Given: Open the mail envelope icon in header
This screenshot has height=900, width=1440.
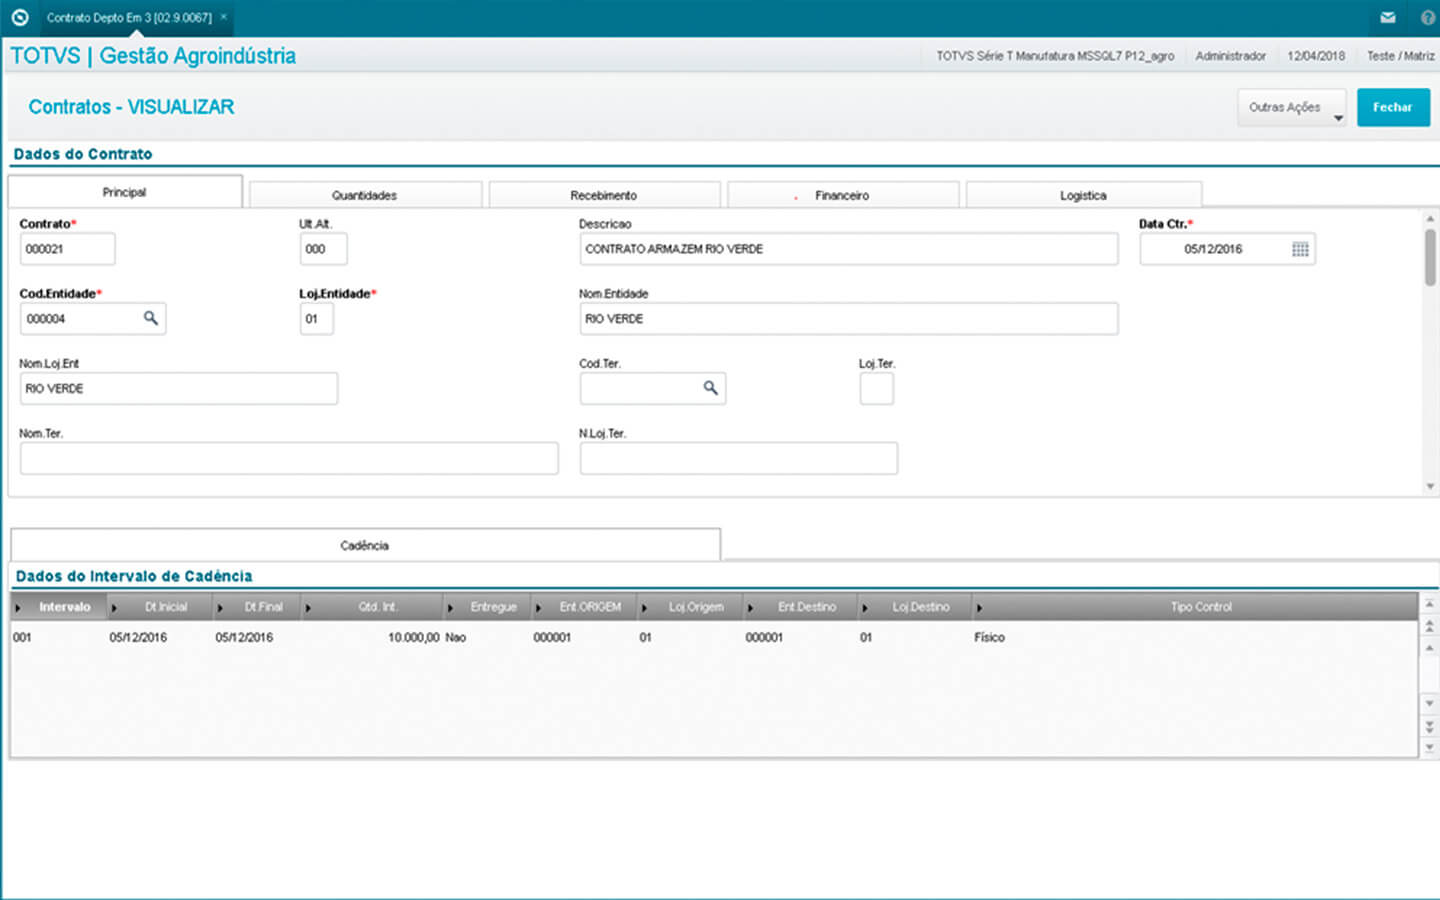Looking at the screenshot, I should (1387, 17).
